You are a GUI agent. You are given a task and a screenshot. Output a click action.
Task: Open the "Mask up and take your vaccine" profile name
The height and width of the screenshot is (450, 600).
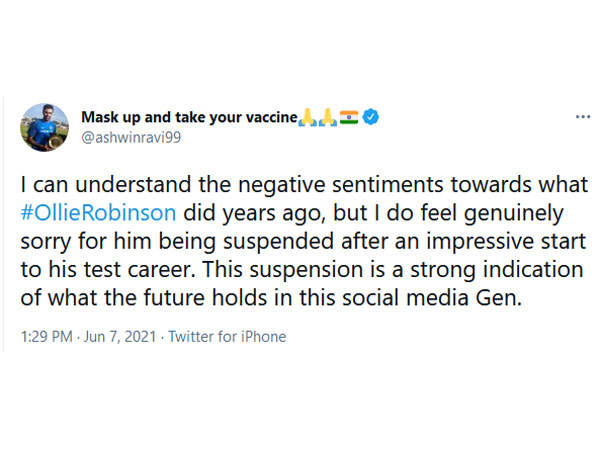(189, 118)
